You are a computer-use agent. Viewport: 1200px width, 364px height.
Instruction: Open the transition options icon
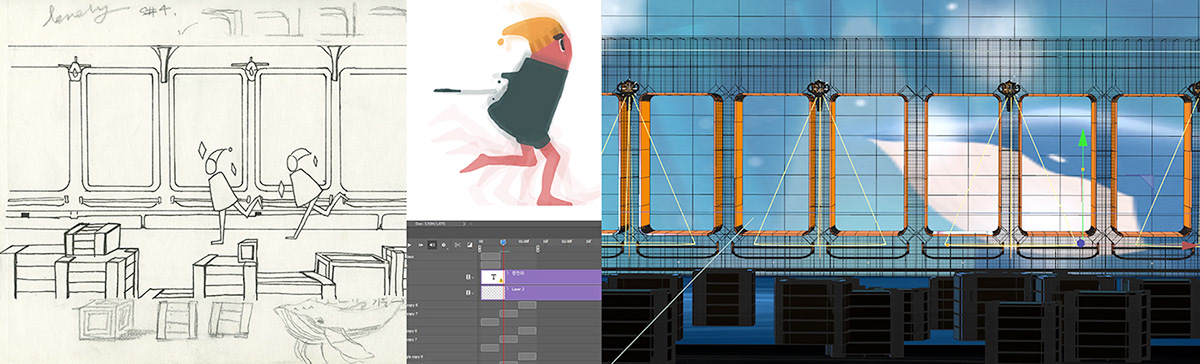tap(469, 245)
